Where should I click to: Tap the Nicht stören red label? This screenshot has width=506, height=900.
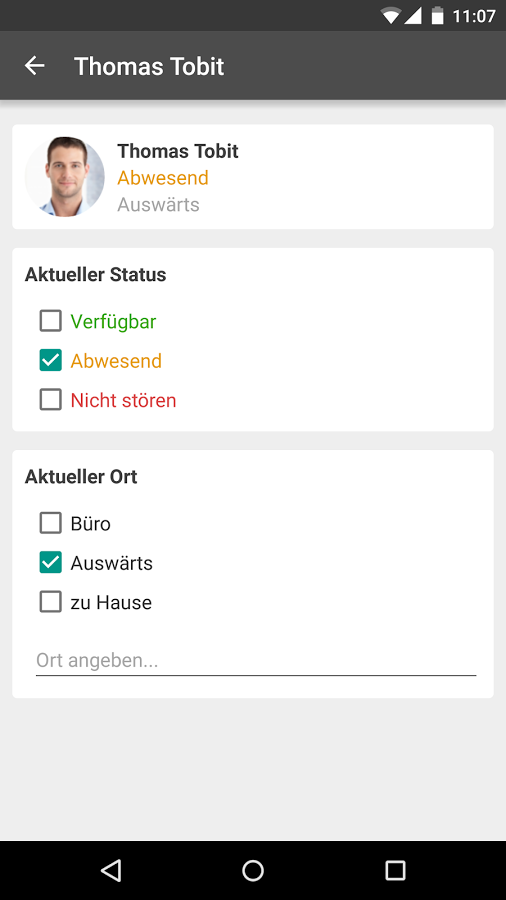click(123, 400)
